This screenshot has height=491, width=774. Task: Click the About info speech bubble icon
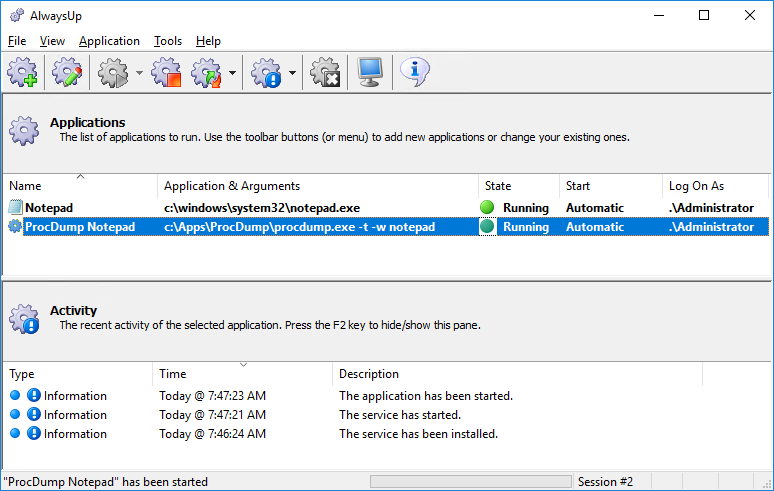(415, 73)
